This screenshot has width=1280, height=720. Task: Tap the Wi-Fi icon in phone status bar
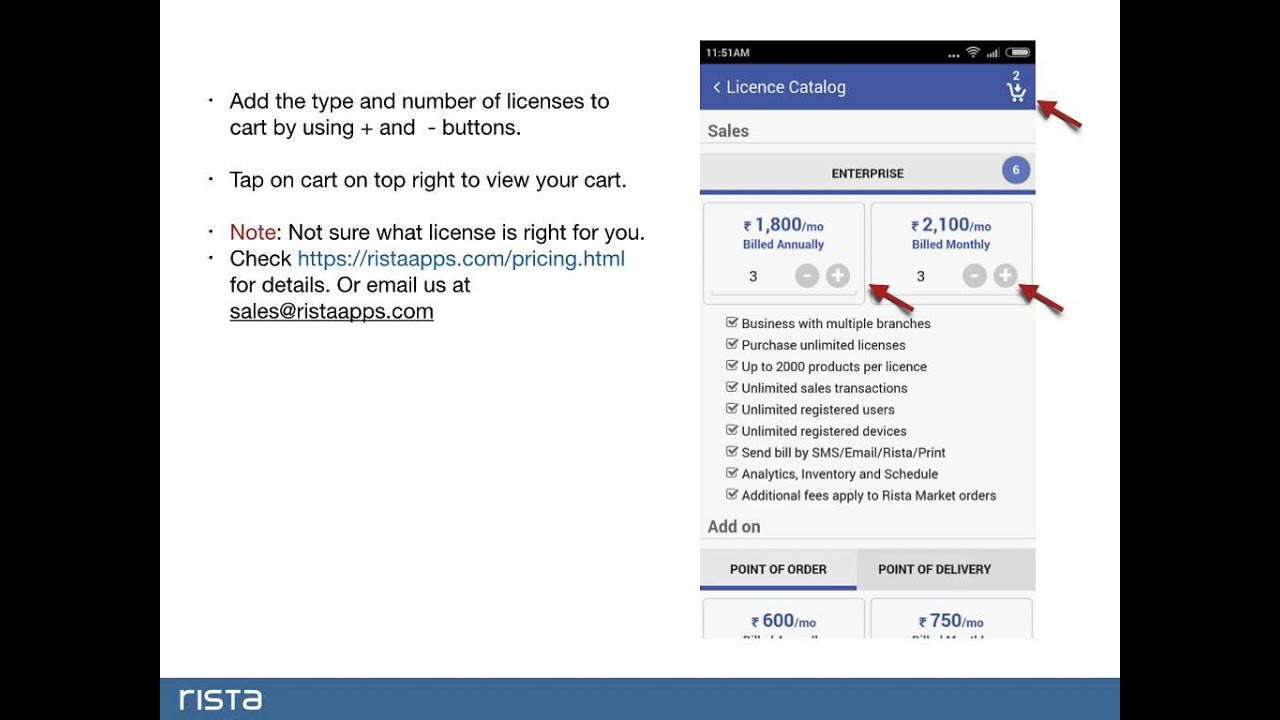point(972,52)
